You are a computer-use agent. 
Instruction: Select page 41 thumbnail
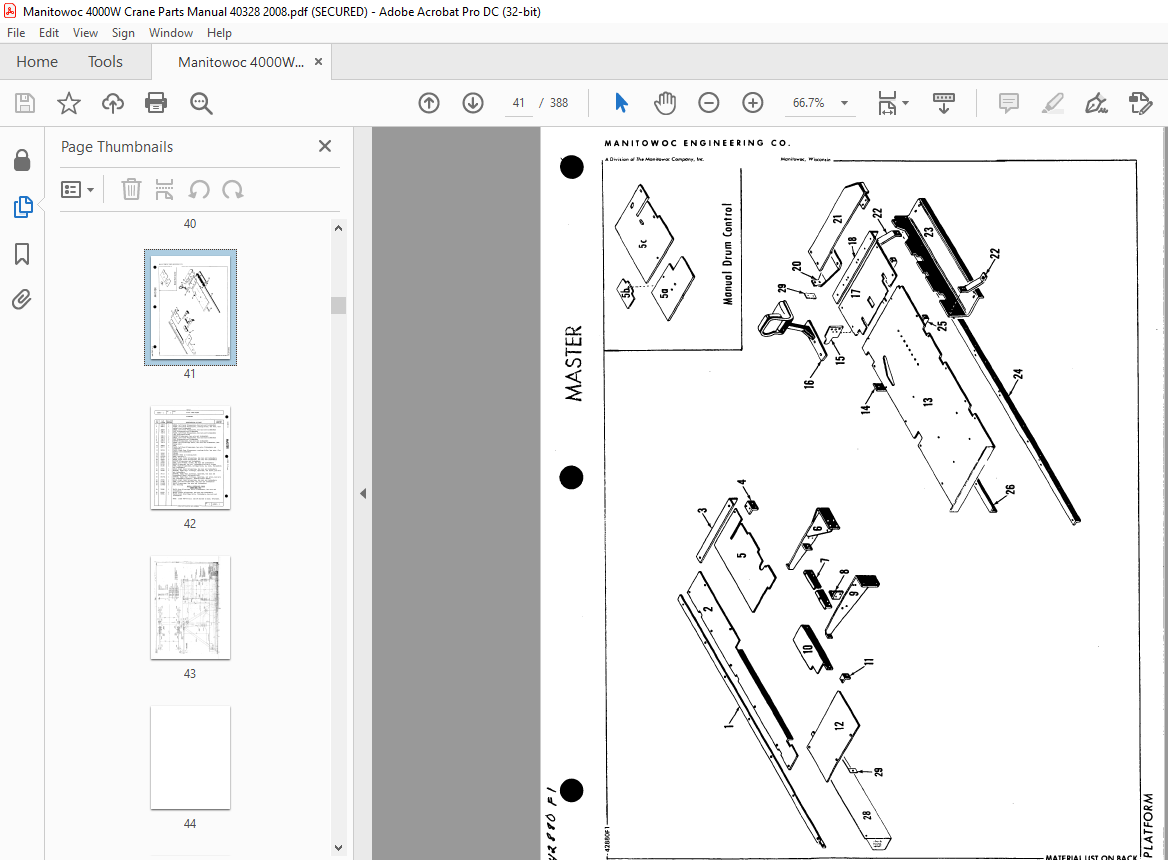click(x=190, y=308)
